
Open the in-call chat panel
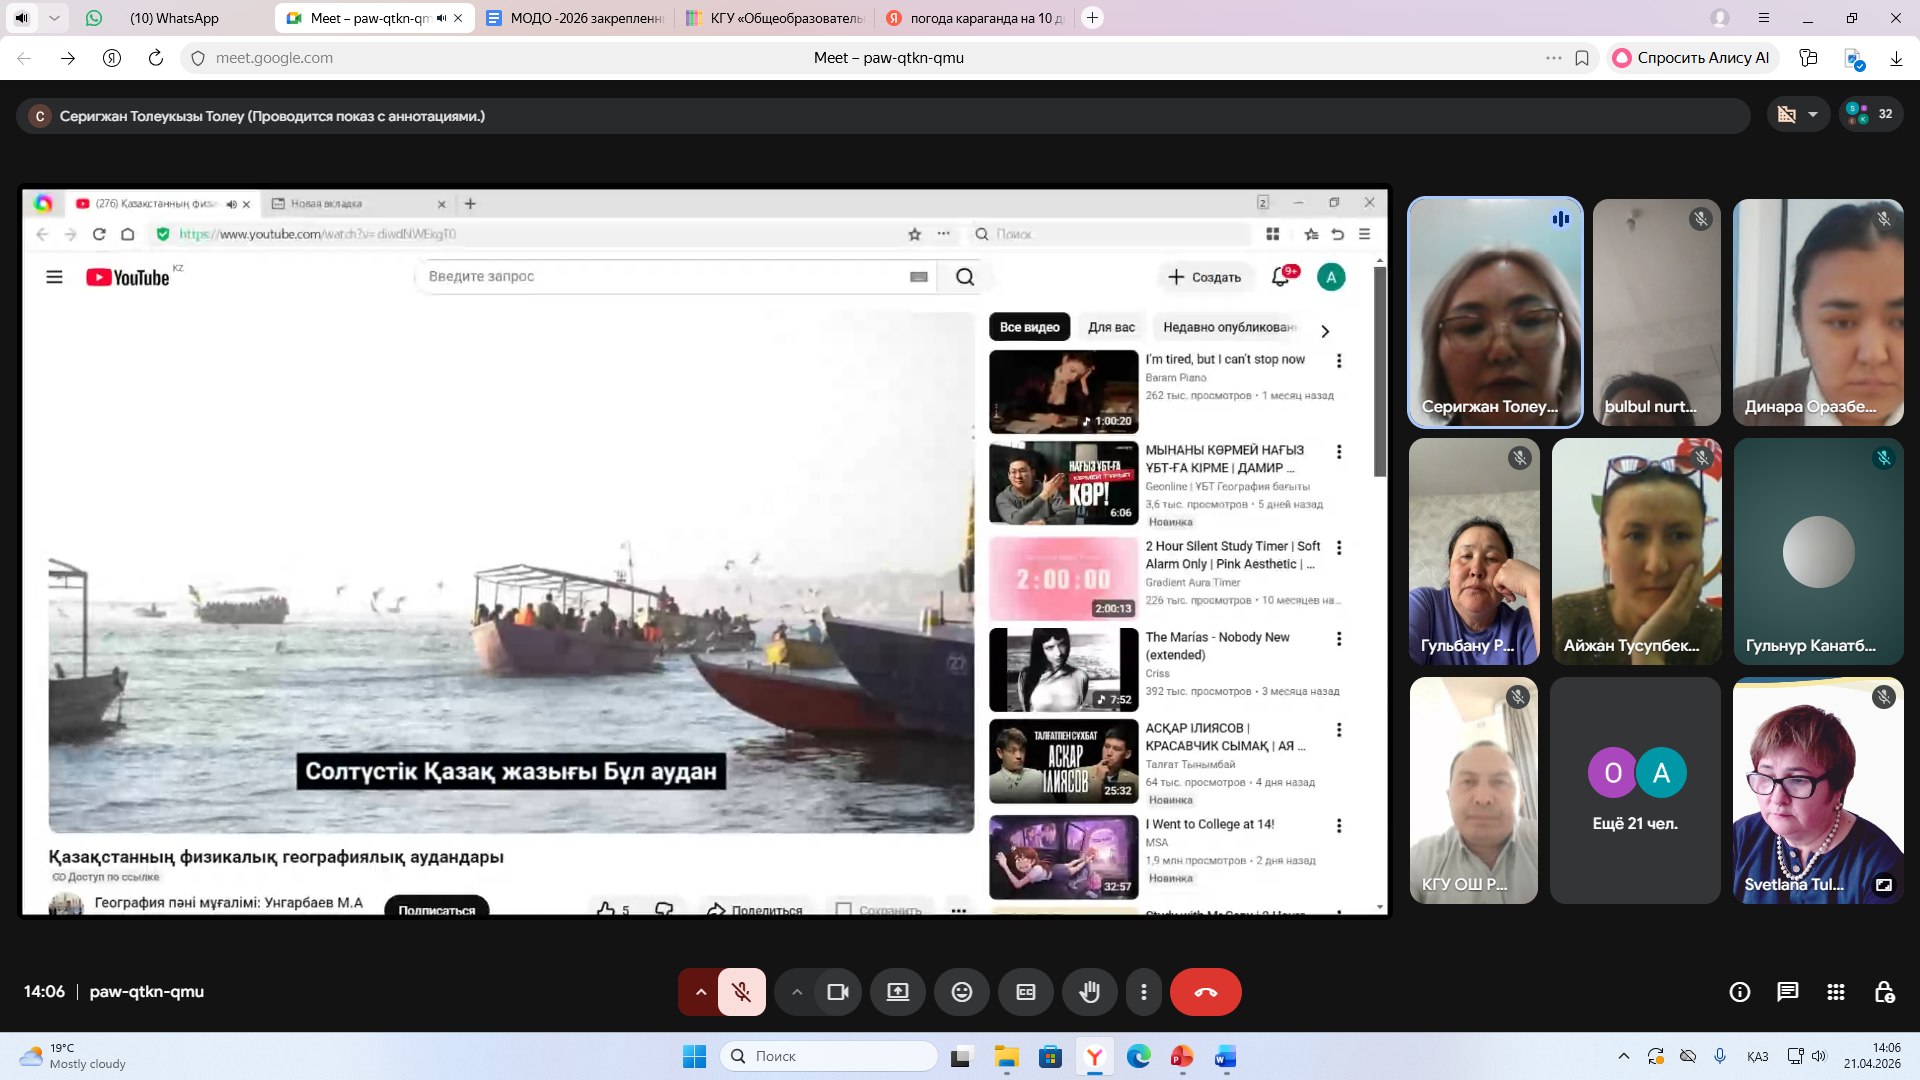pos(1787,992)
